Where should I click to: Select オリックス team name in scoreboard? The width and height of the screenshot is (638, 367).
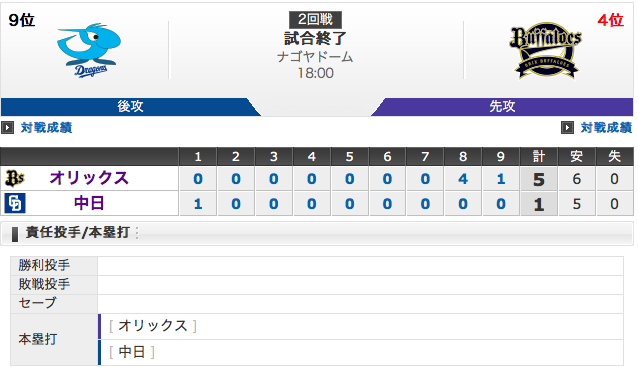click(x=89, y=178)
